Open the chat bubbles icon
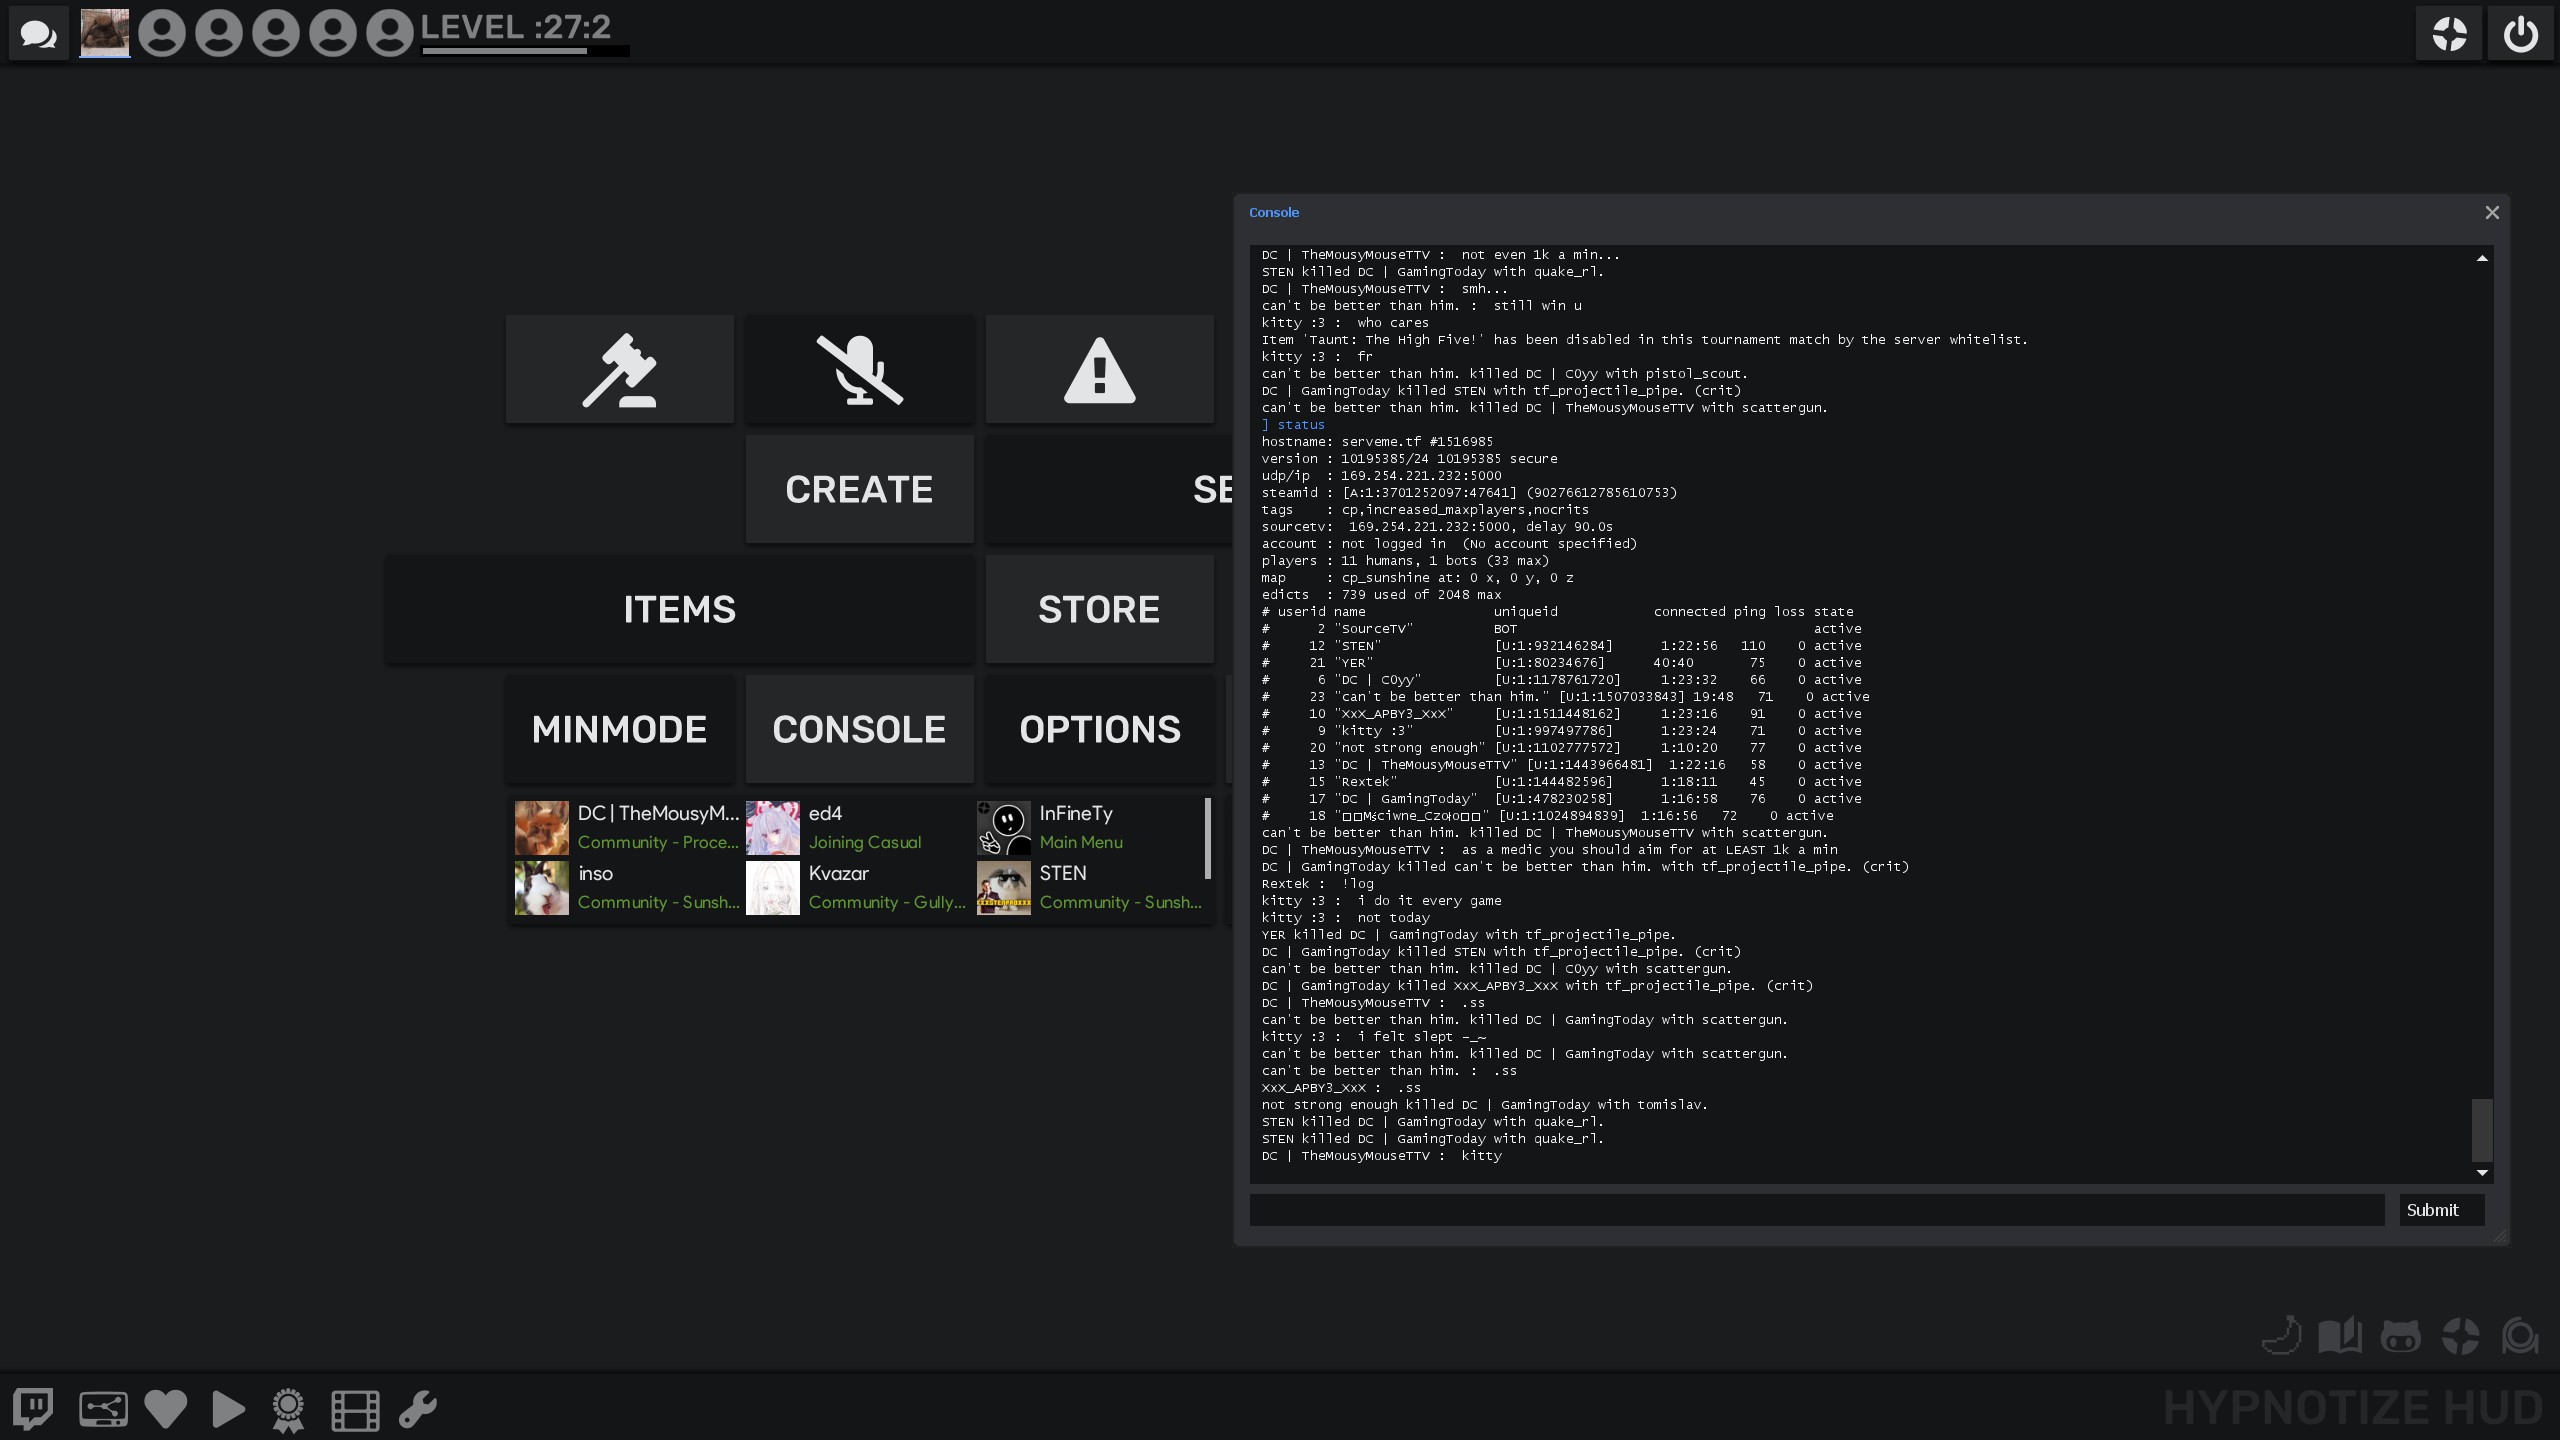The image size is (2560, 1440). pos(38,34)
